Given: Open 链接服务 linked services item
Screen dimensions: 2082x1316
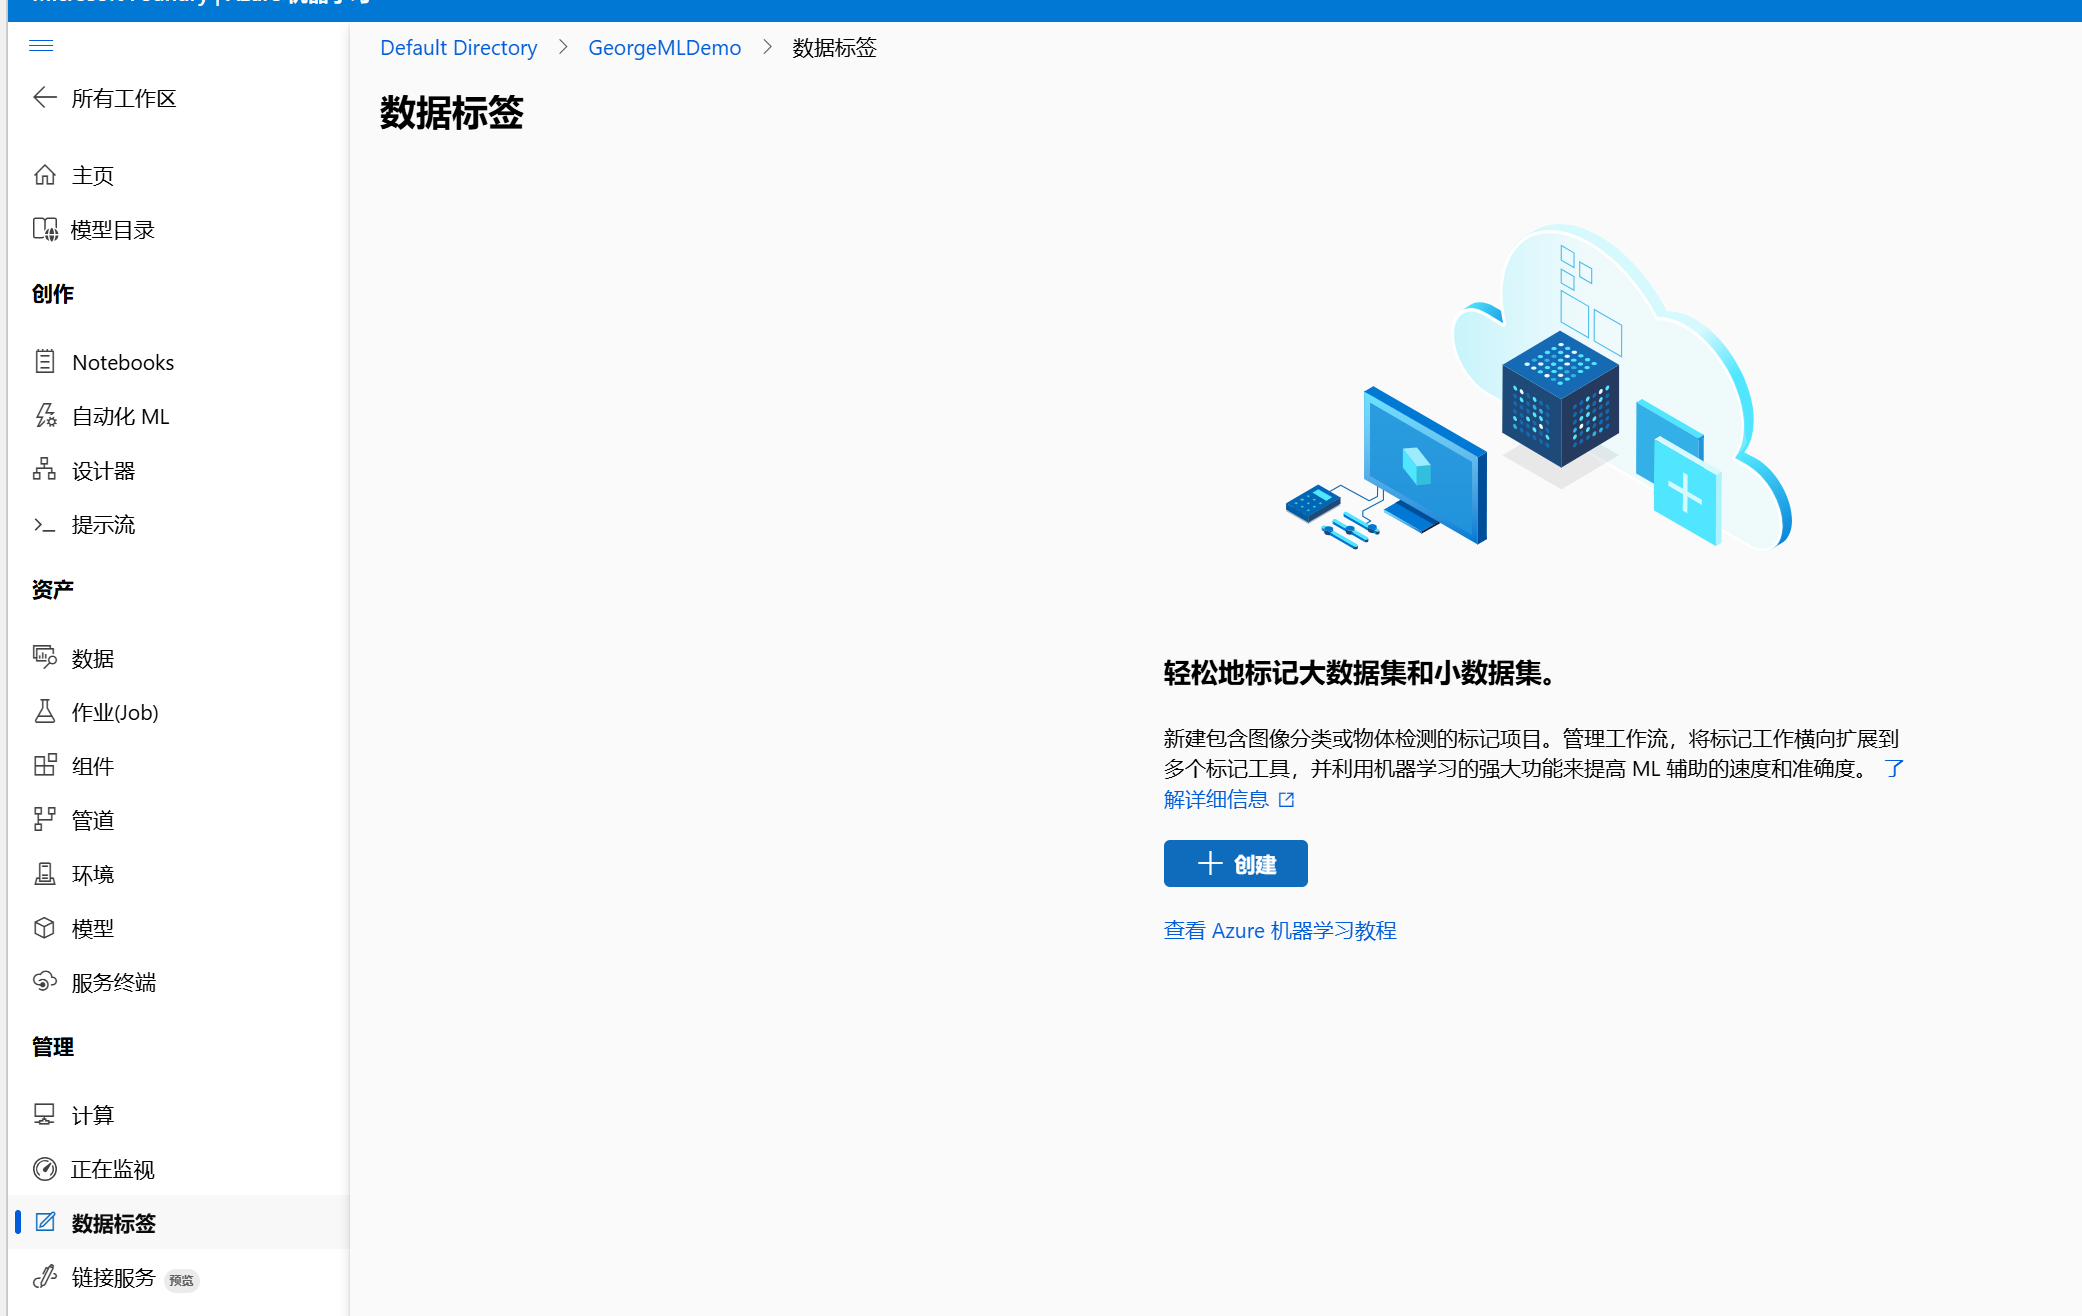Looking at the screenshot, I should coord(113,1277).
